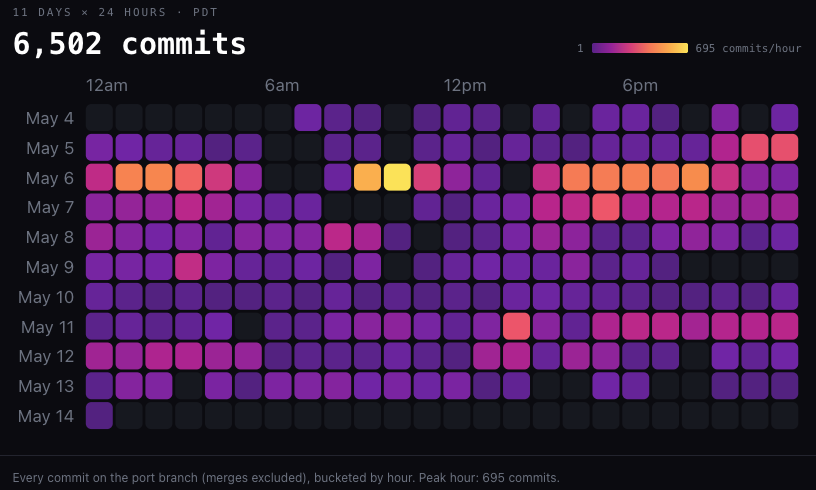Viewport: 816px width, 490px height.
Task: Click the commits/hour gradient legend bar
Action: (x=640, y=48)
